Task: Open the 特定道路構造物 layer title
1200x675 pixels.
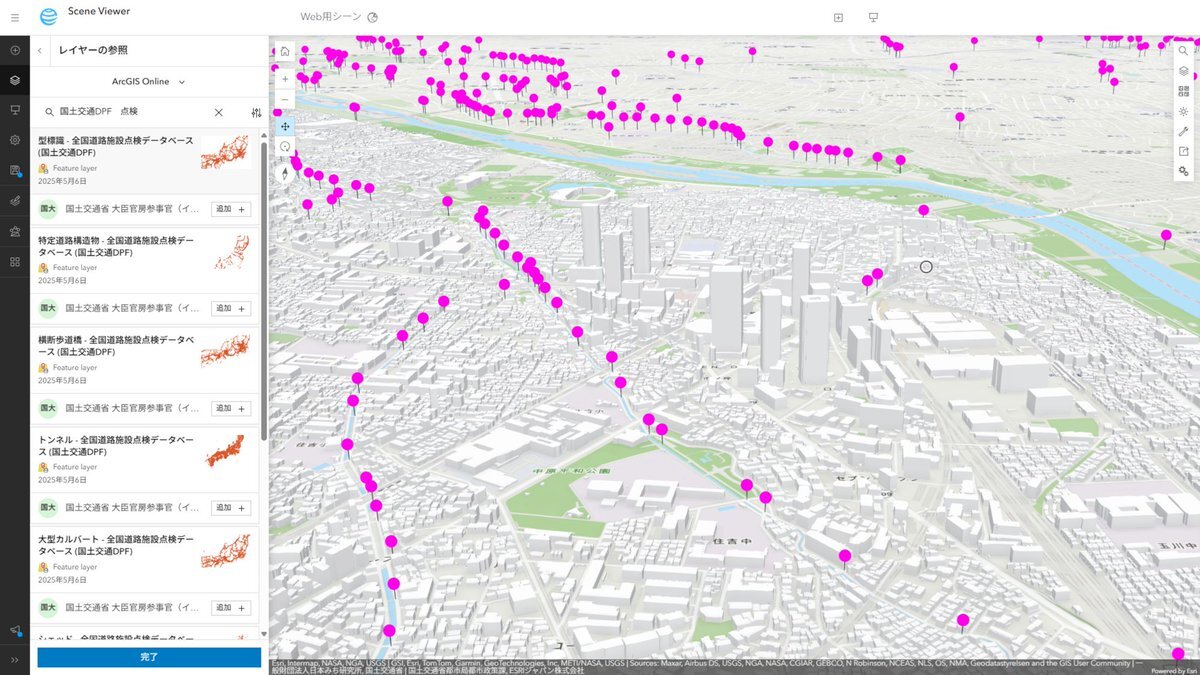Action: (x=116, y=247)
